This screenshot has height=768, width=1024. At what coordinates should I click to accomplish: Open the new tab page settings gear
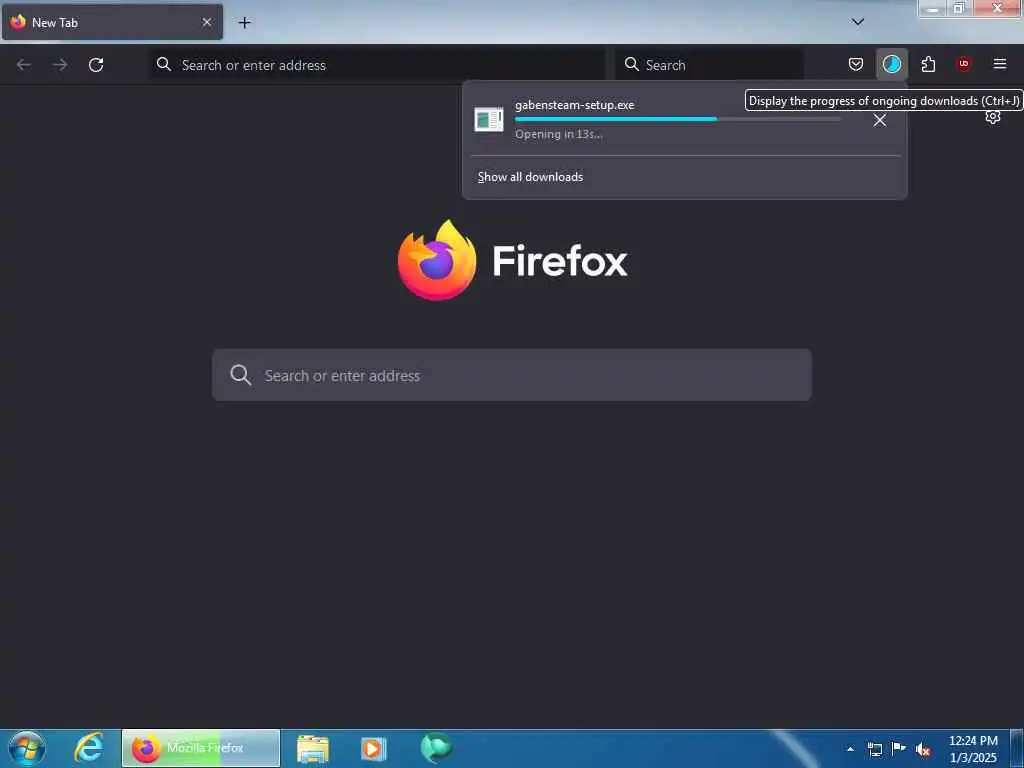pyautogui.click(x=993, y=118)
